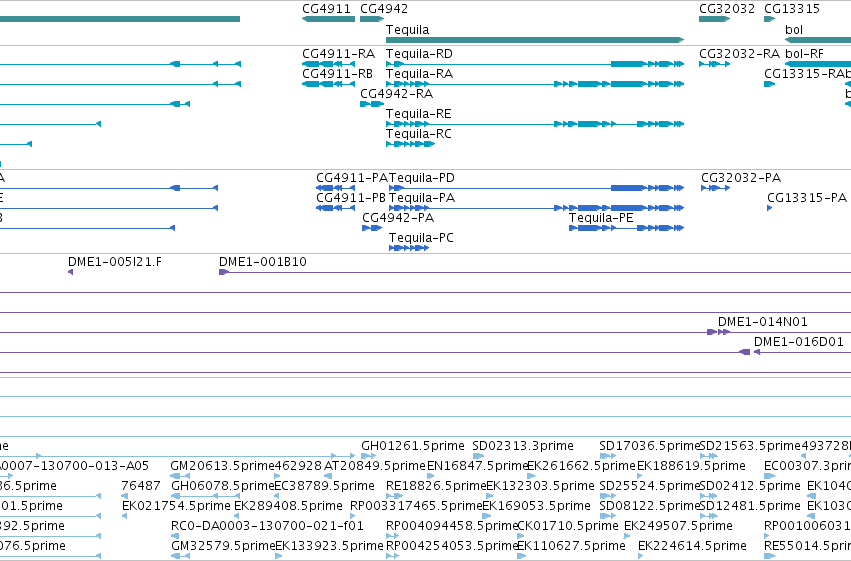851x561 pixels.
Task: Select the CG4911 gene bar
Action: click(328, 19)
